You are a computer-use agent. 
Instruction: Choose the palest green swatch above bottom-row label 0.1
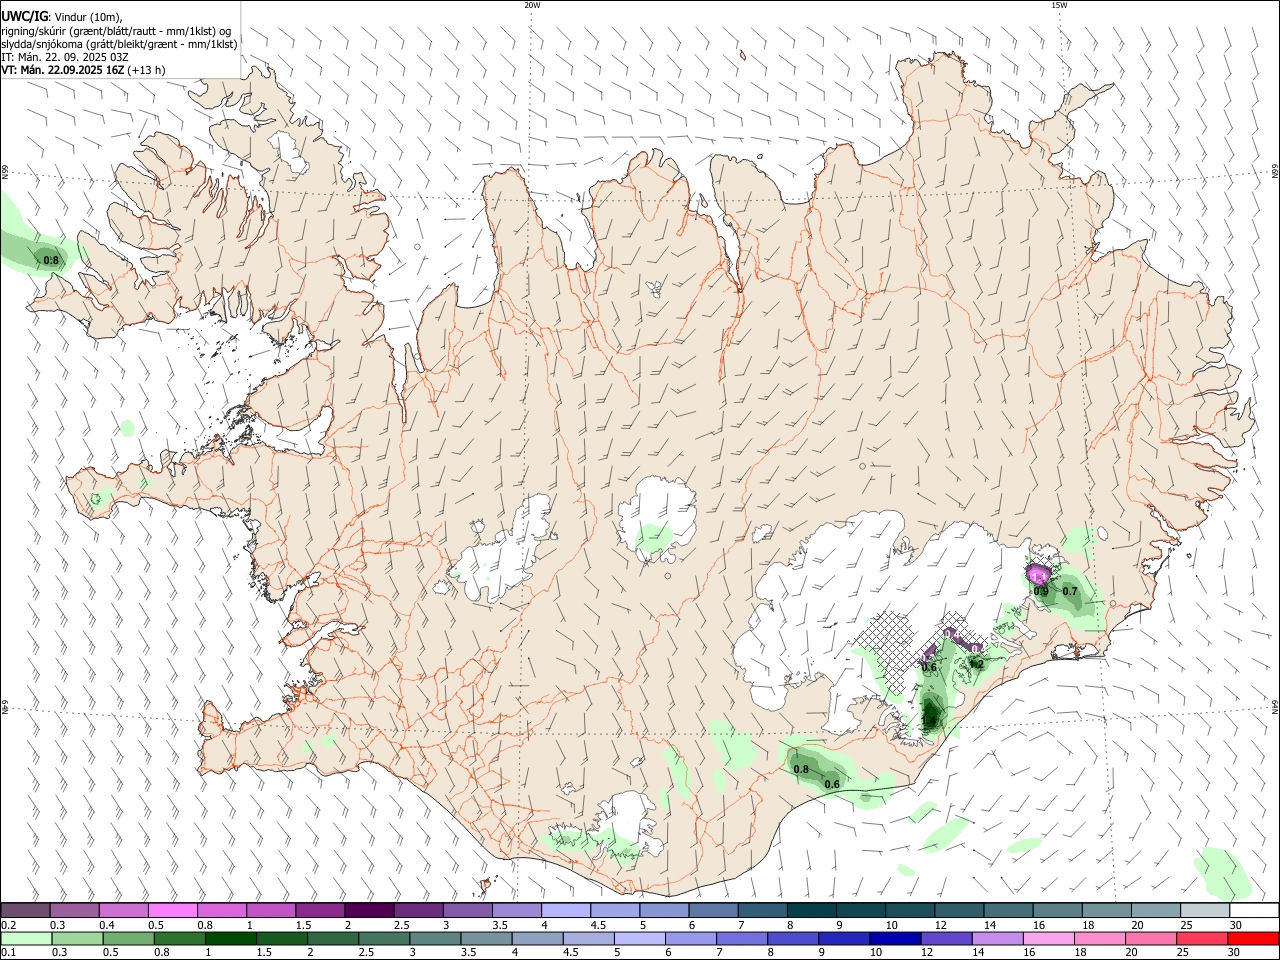point(25,939)
